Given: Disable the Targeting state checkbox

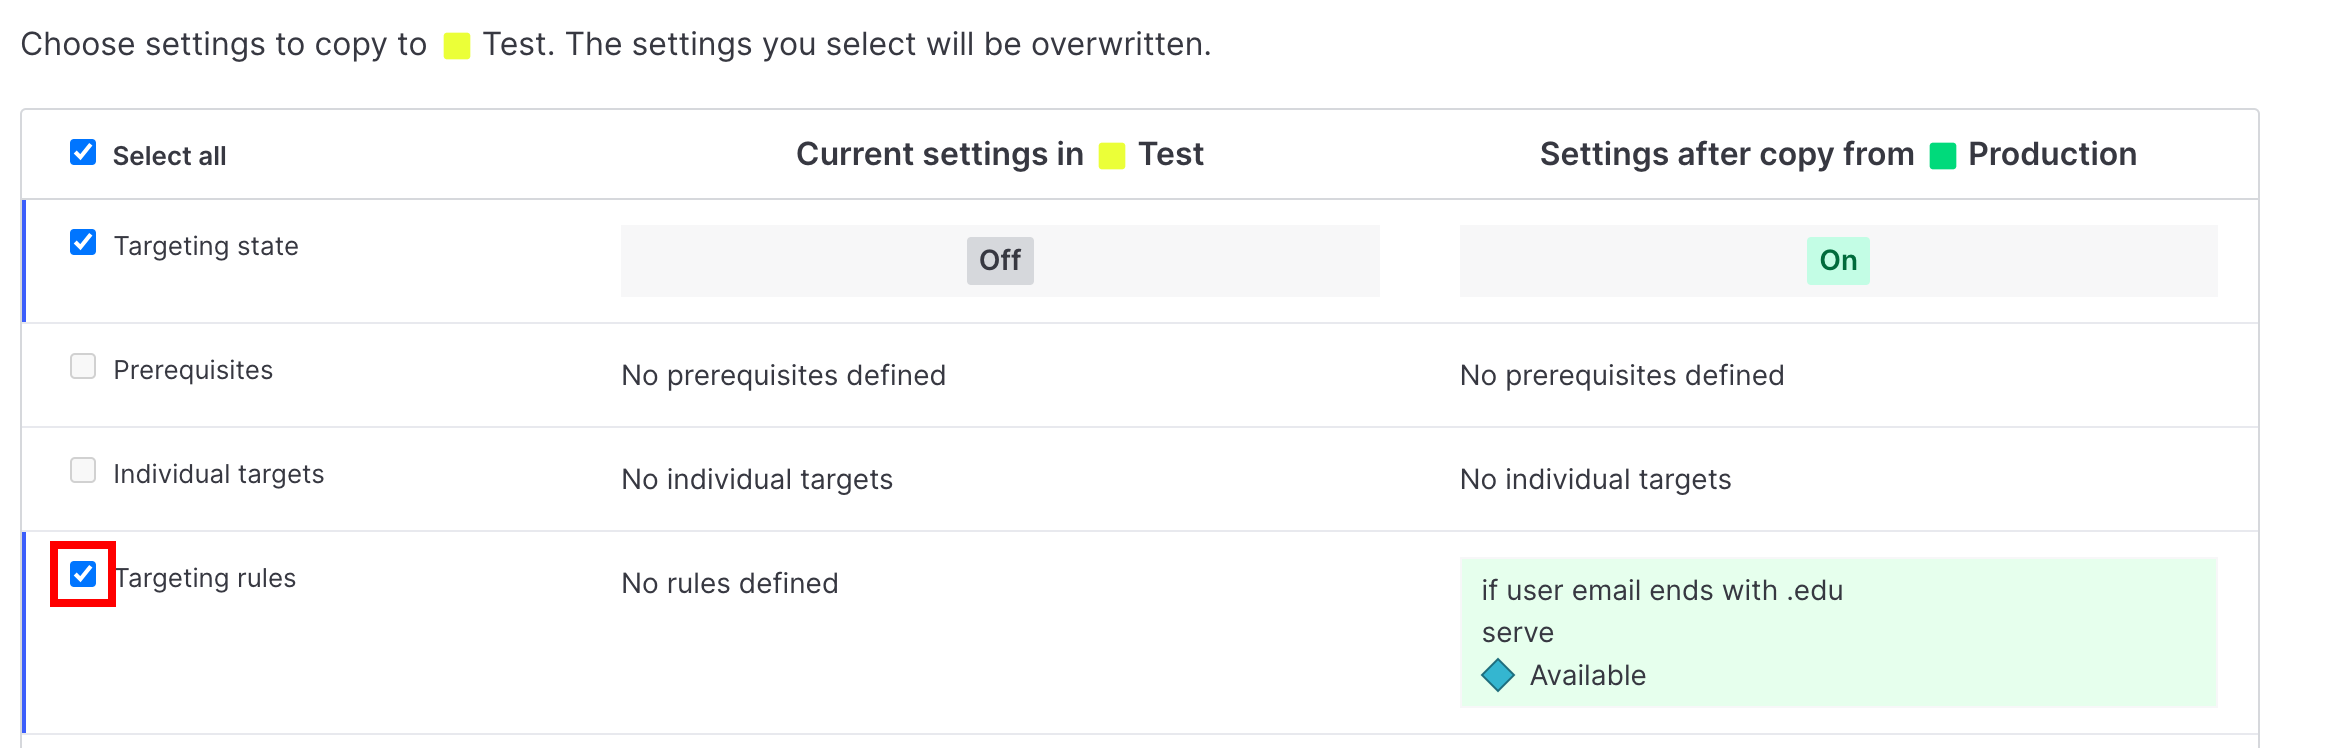Looking at the screenshot, I should point(82,241).
